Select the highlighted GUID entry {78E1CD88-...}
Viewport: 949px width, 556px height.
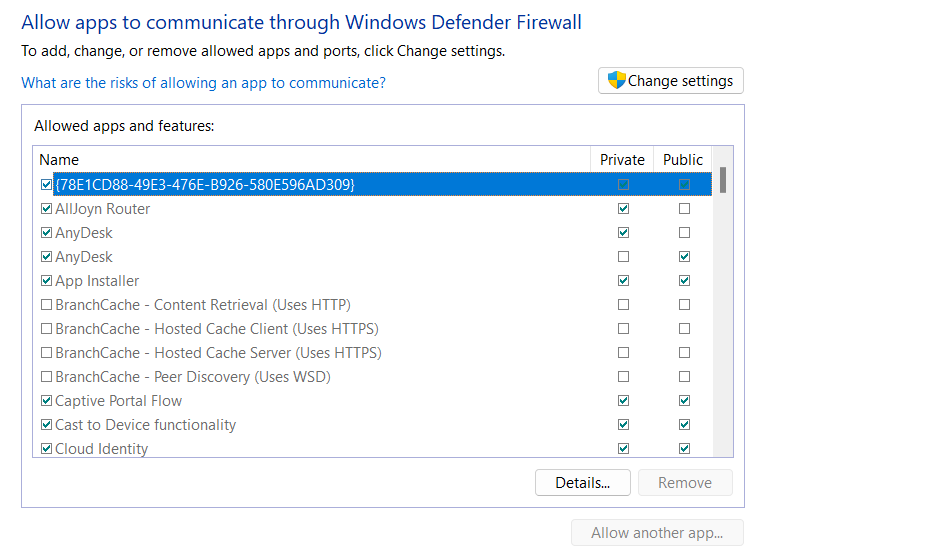(205, 185)
